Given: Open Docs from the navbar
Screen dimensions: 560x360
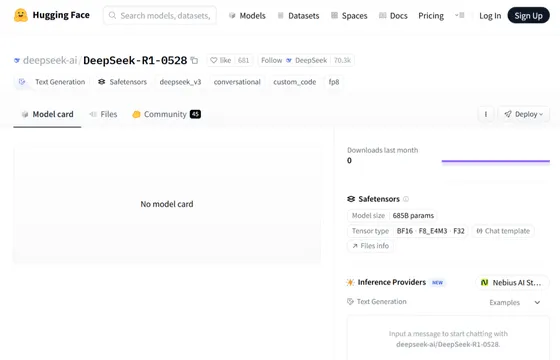Looking at the screenshot, I should (393, 16).
